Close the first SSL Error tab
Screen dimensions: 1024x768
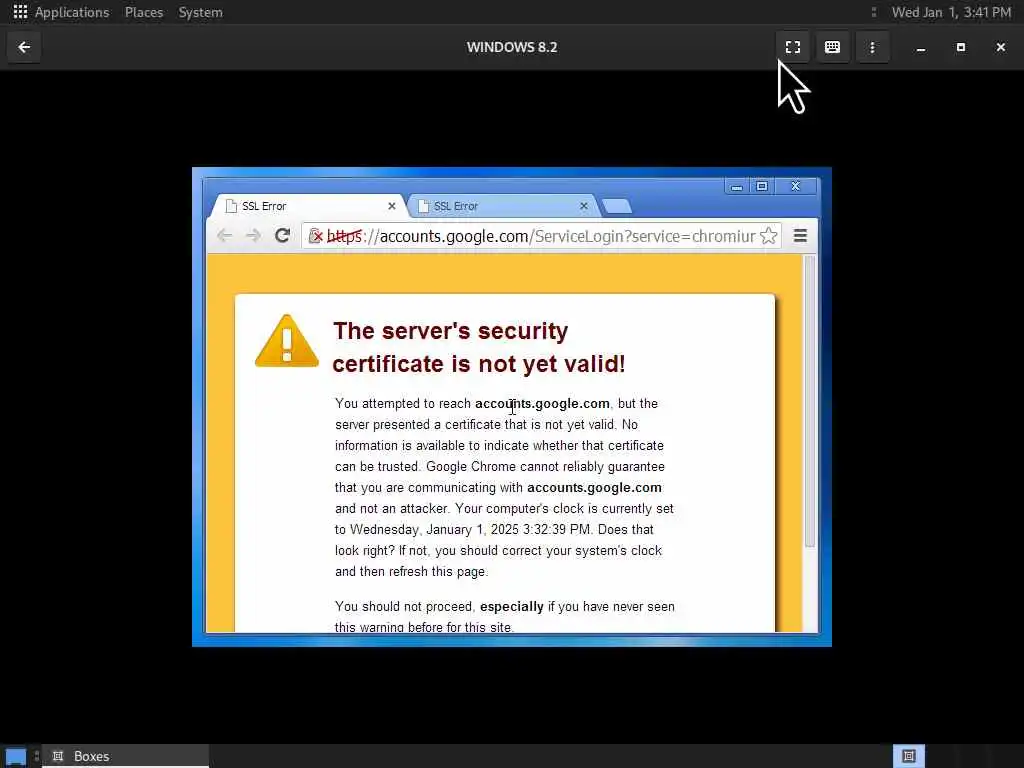click(392, 206)
